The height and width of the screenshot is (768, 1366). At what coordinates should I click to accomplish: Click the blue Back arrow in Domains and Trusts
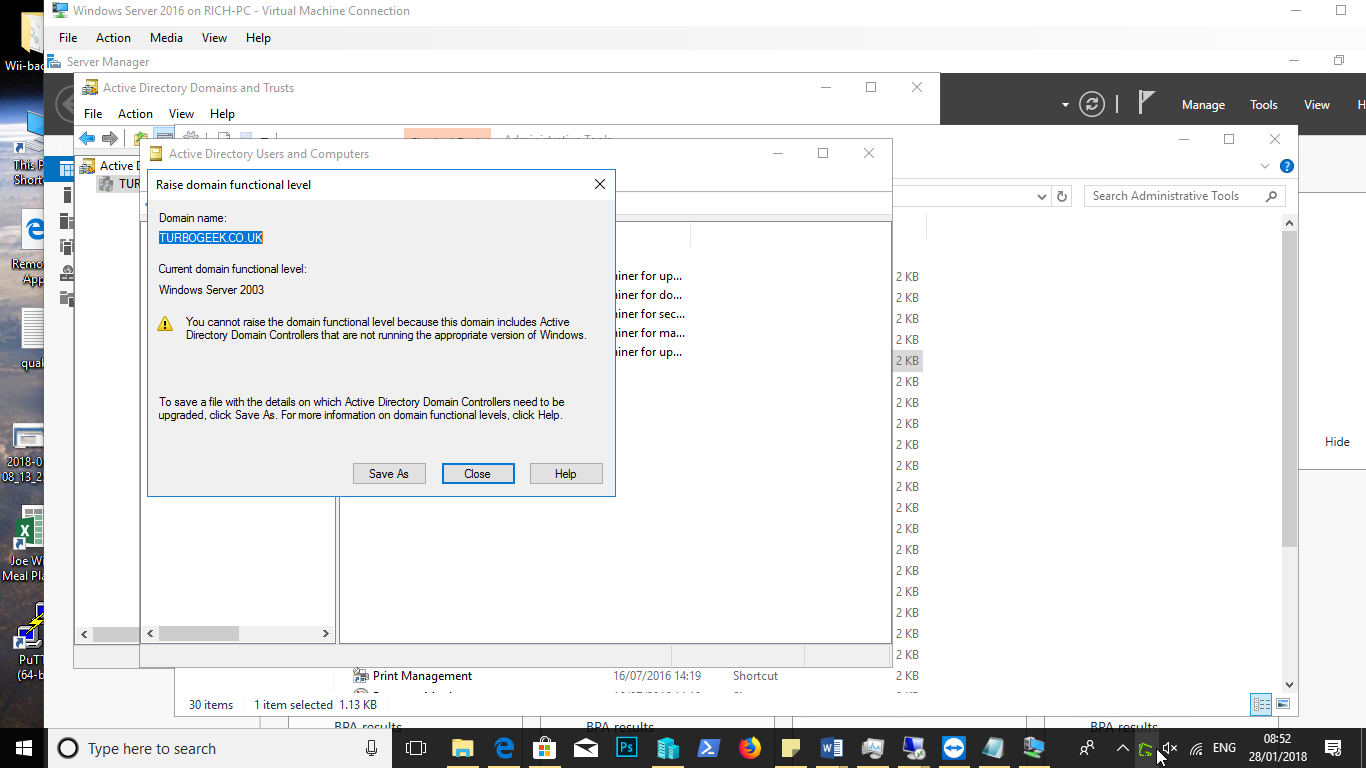click(87, 138)
